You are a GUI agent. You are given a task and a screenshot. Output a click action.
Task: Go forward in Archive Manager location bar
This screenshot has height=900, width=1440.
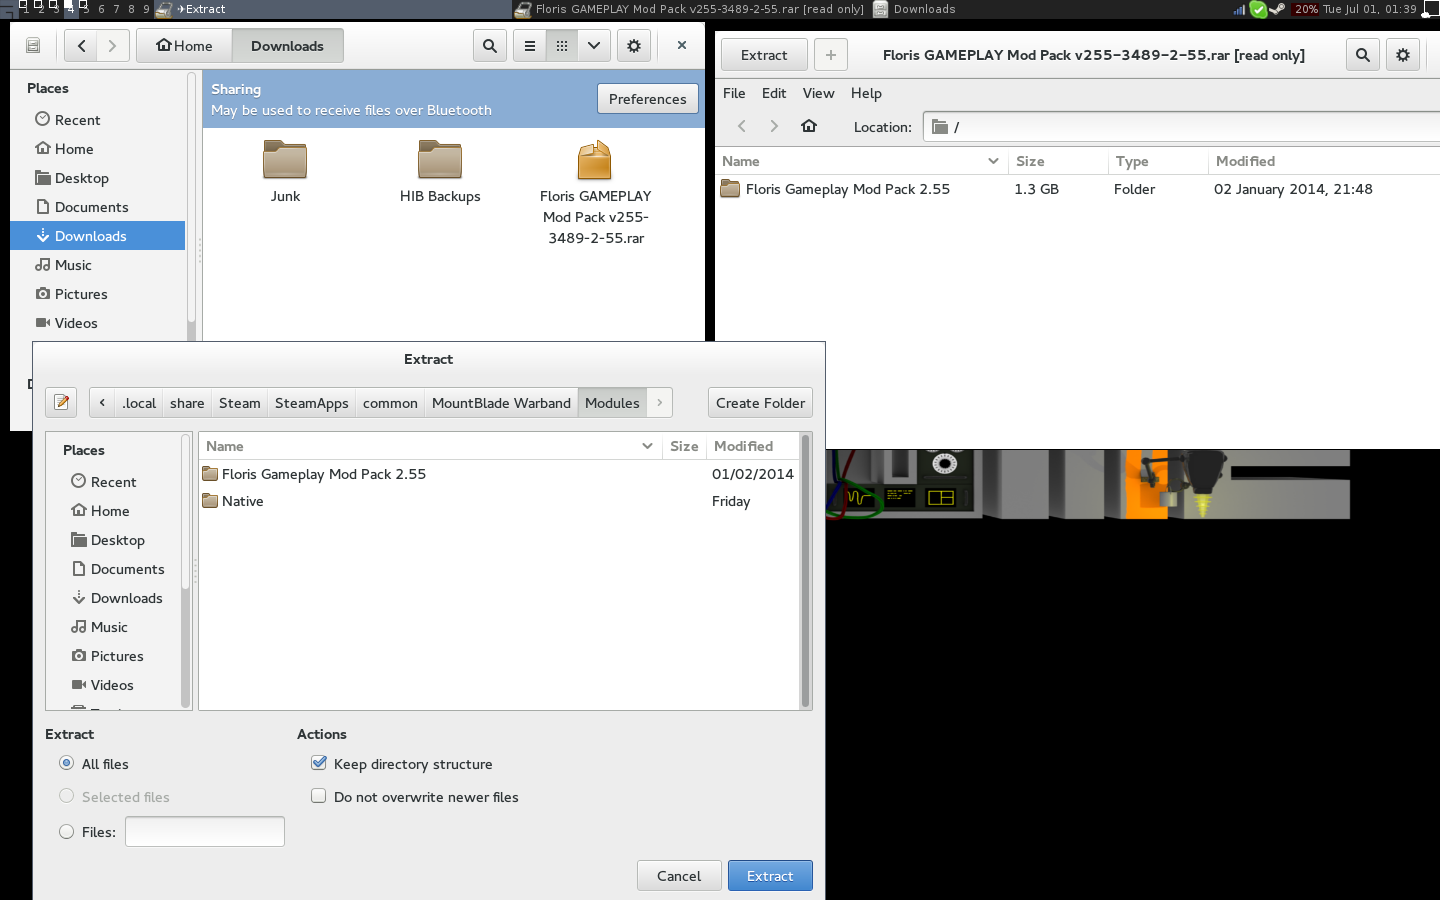pos(774,126)
